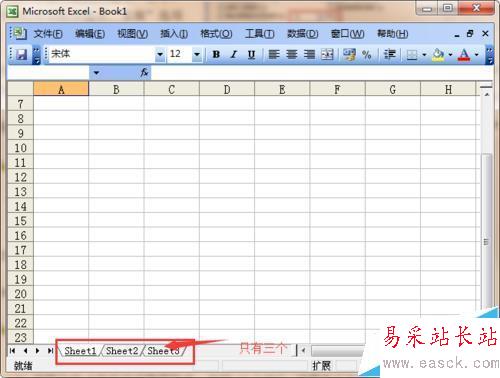The height and width of the screenshot is (378, 500).
Task: Click the Excel document icon in menu bar
Action: click(20, 33)
